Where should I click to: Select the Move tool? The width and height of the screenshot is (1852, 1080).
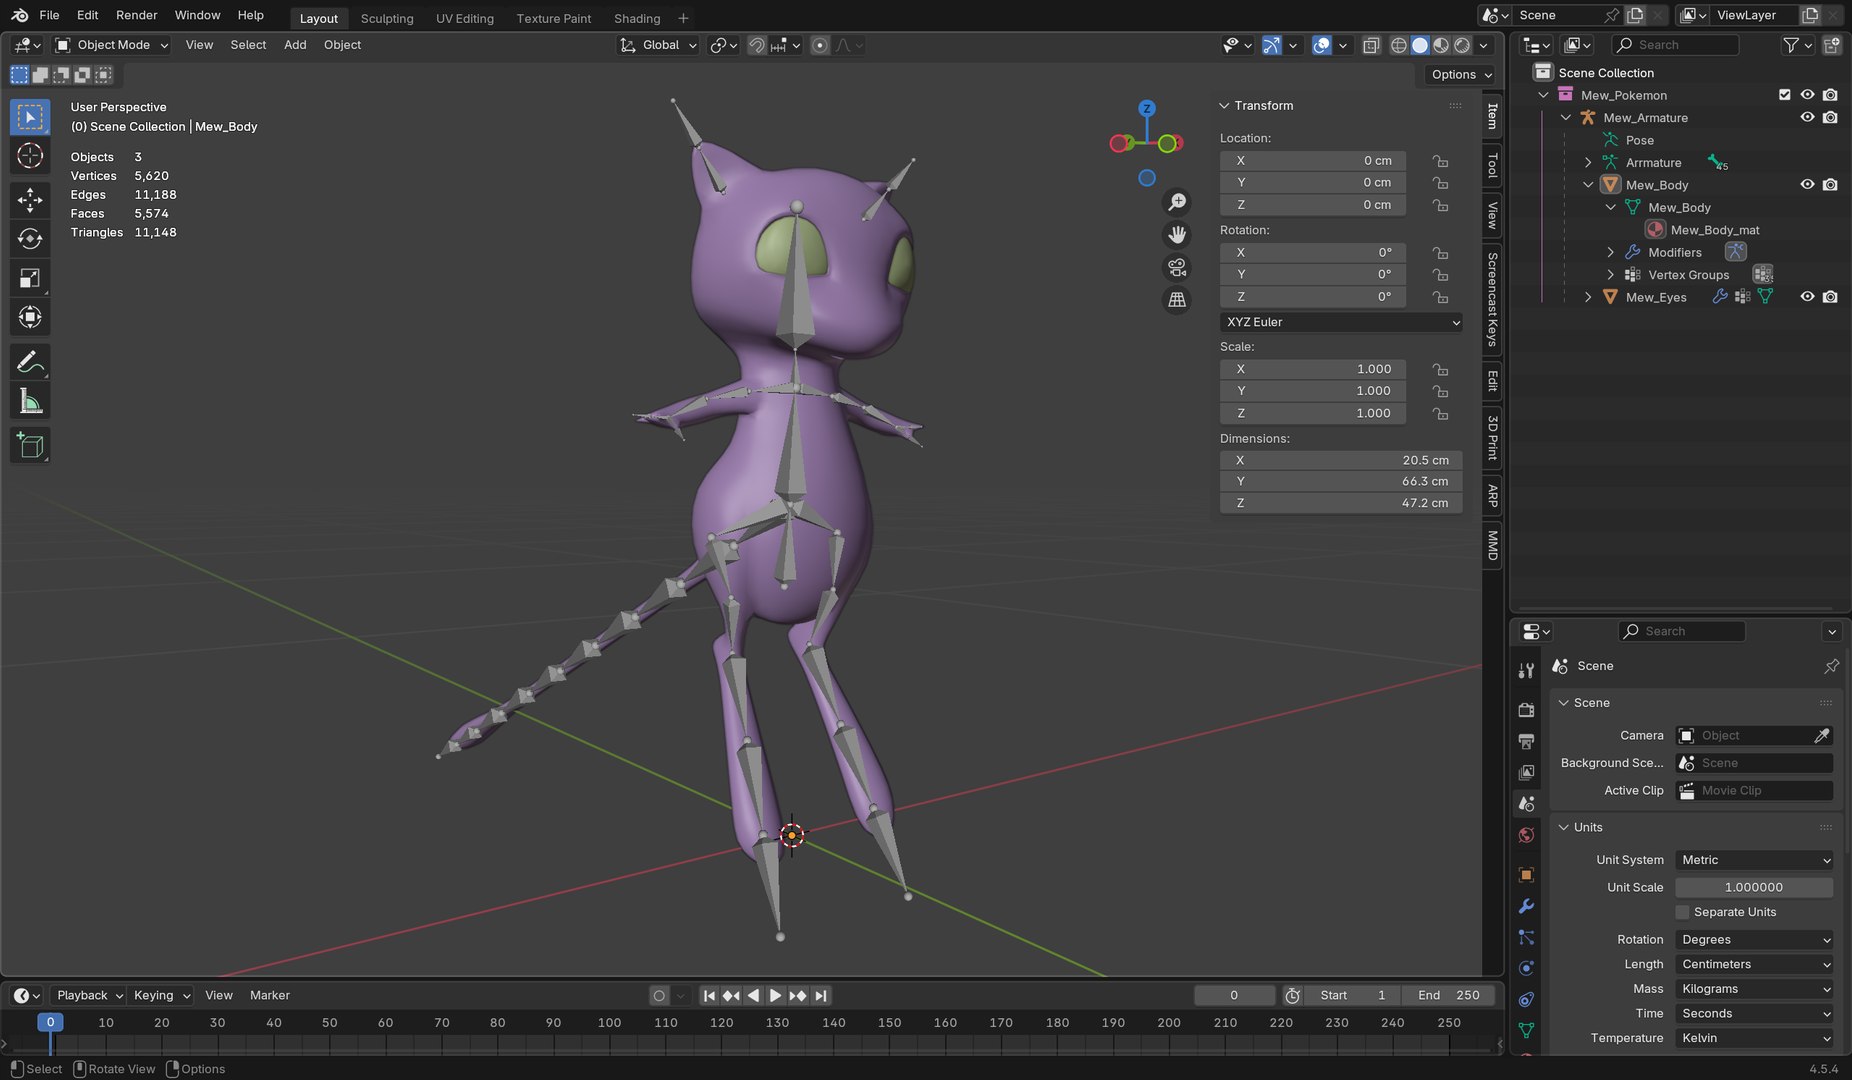click(x=30, y=200)
